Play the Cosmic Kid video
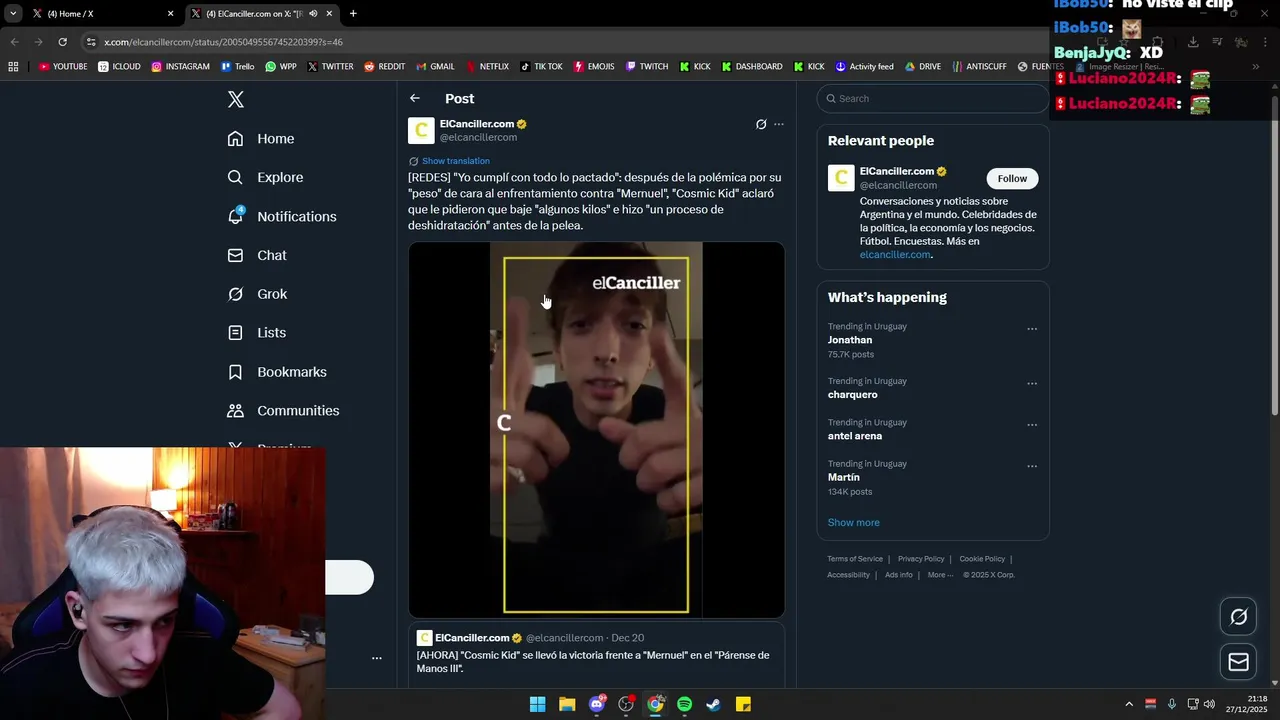The width and height of the screenshot is (1280, 720). coord(596,430)
